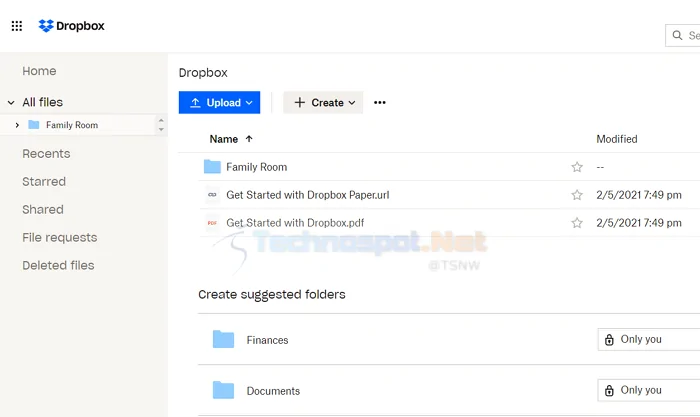Open the Family Room folder row name

pos(257,167)
